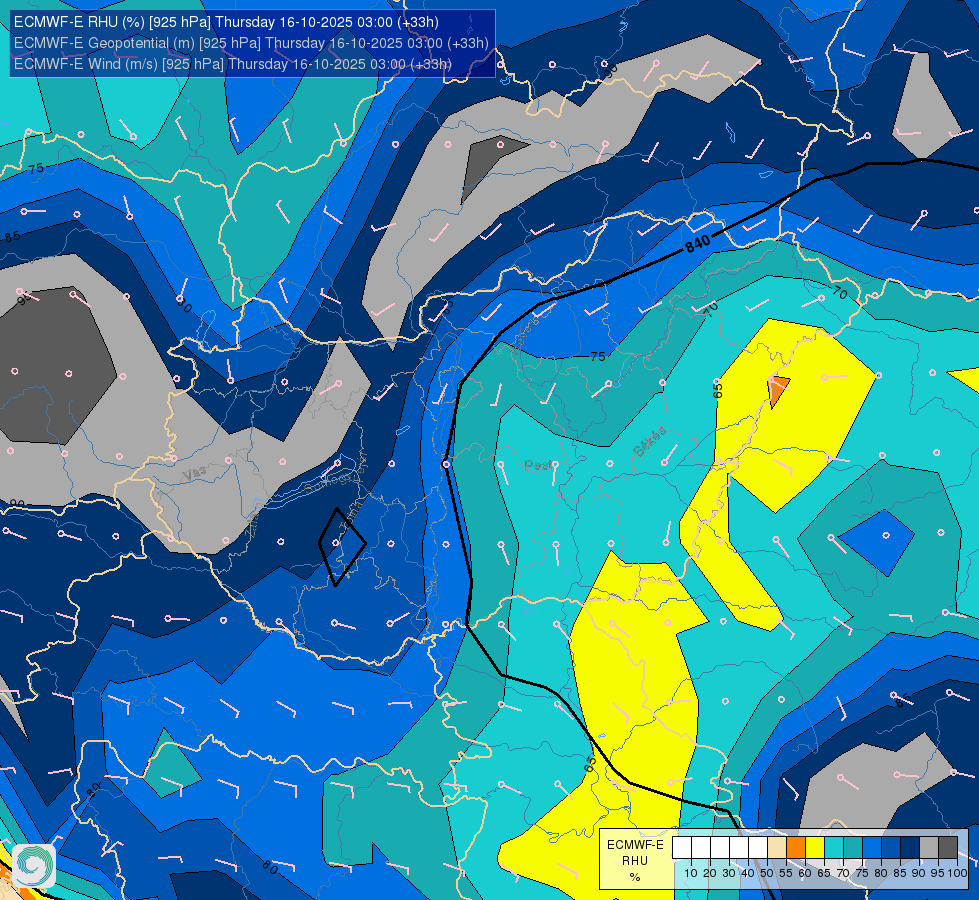Click the legend tick label '20'
This screenshot has width=979, height=900.
(710, 873)
